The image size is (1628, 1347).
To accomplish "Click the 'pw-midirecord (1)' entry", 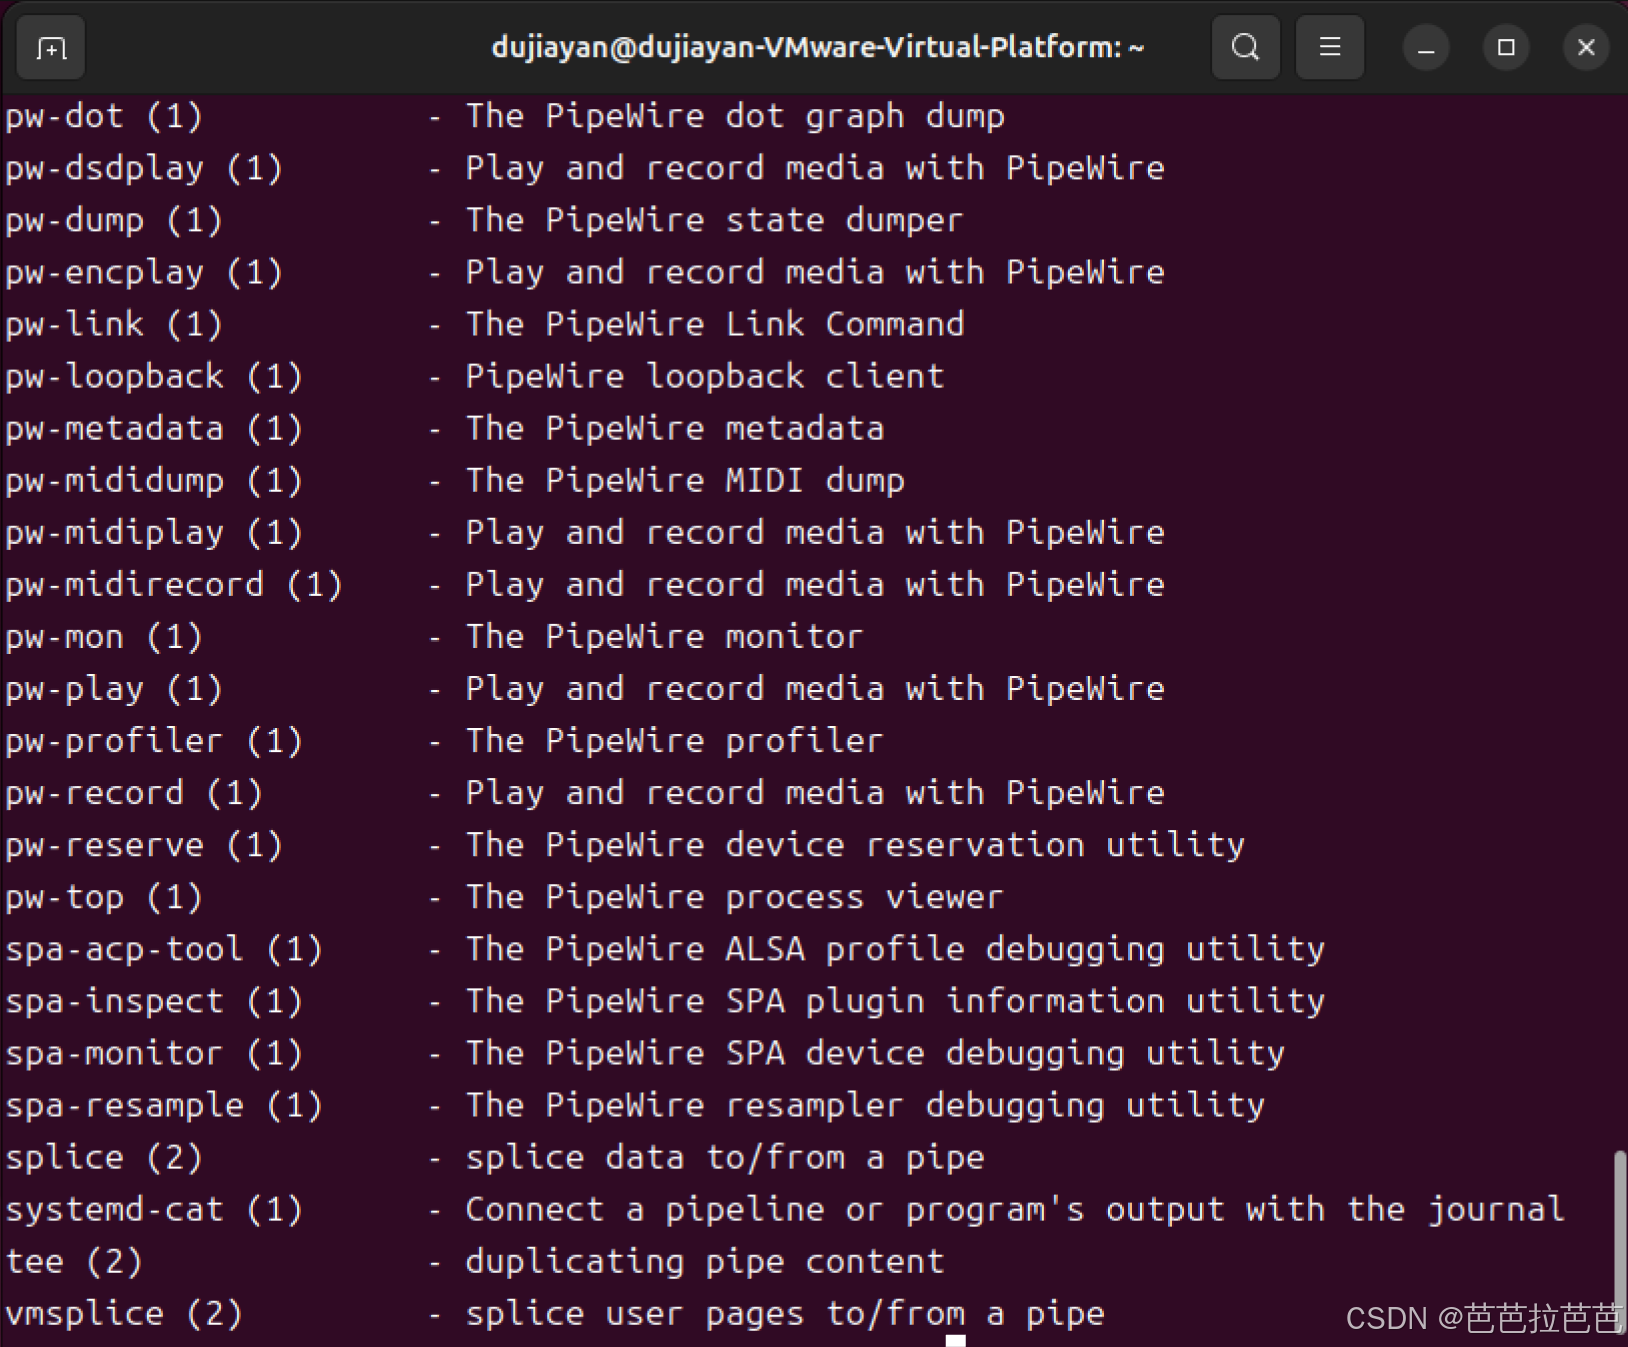I will click(174, 585).
